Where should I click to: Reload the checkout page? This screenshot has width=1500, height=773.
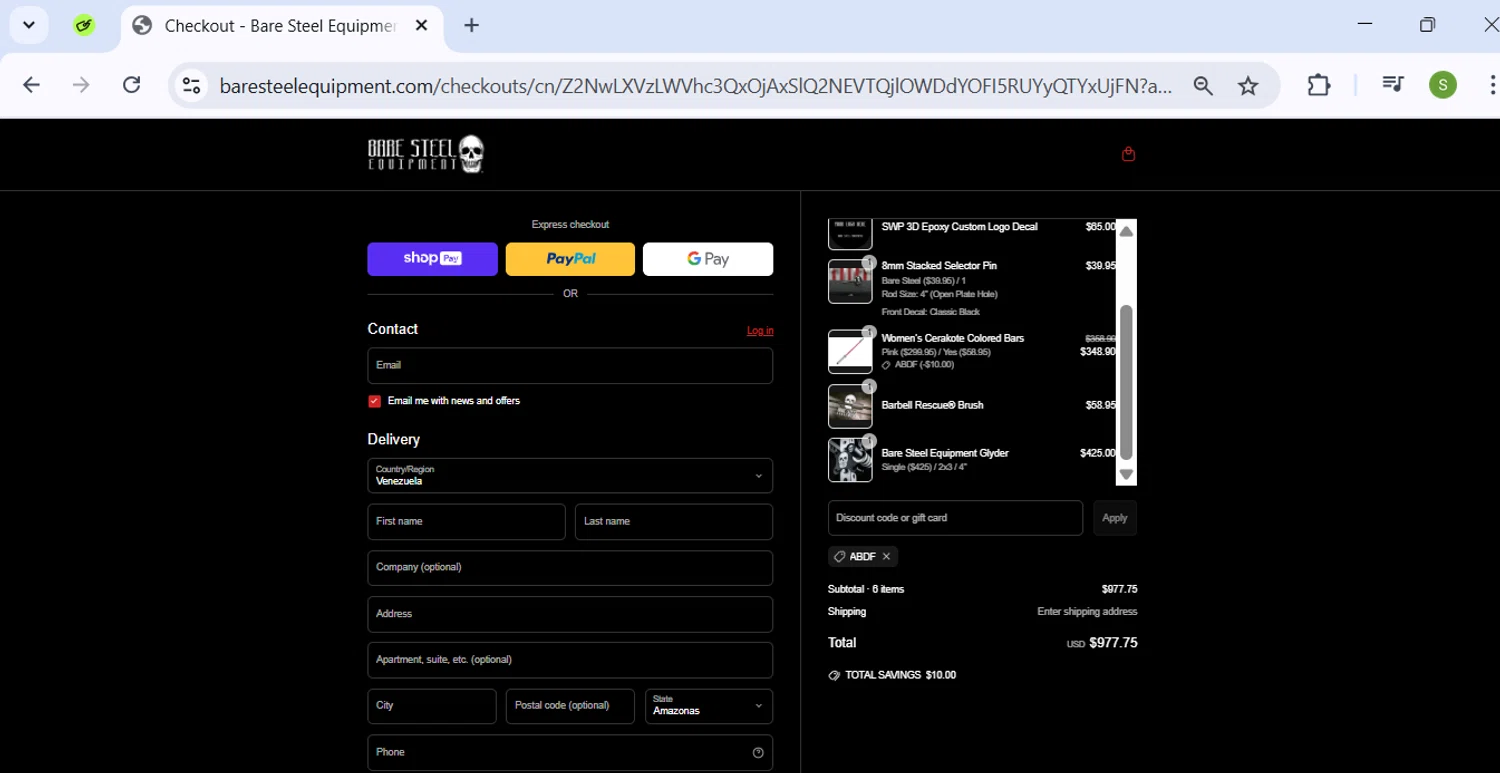[x=131, y=85]
